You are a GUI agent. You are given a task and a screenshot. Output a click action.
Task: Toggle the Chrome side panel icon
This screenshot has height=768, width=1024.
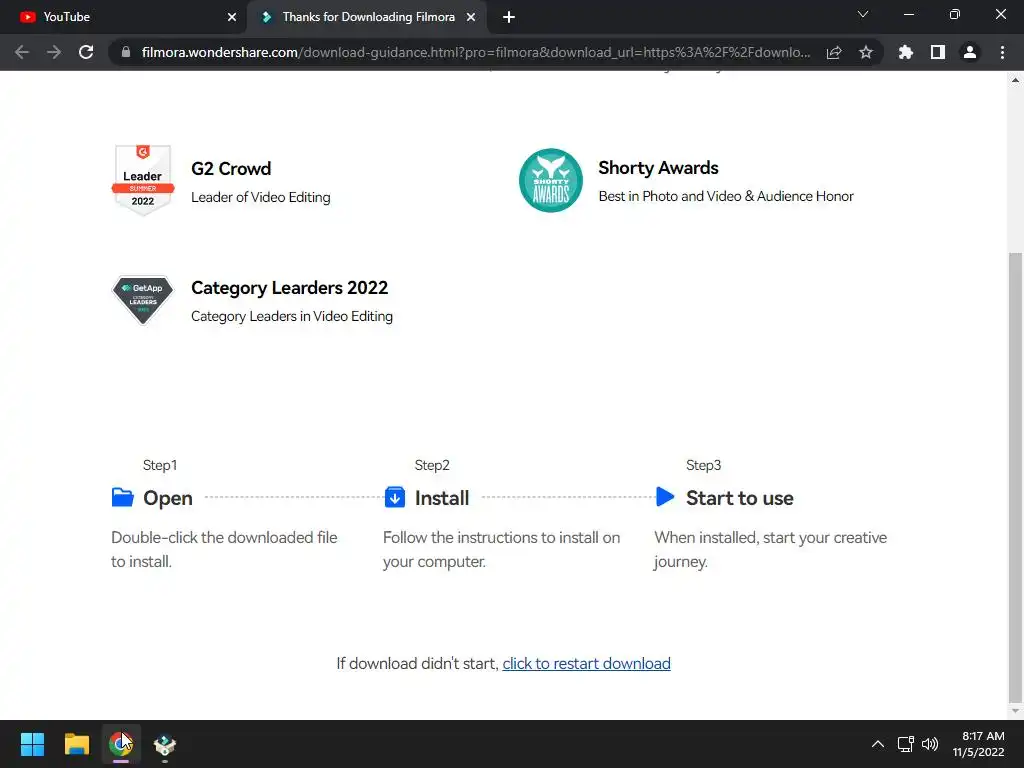938,52
